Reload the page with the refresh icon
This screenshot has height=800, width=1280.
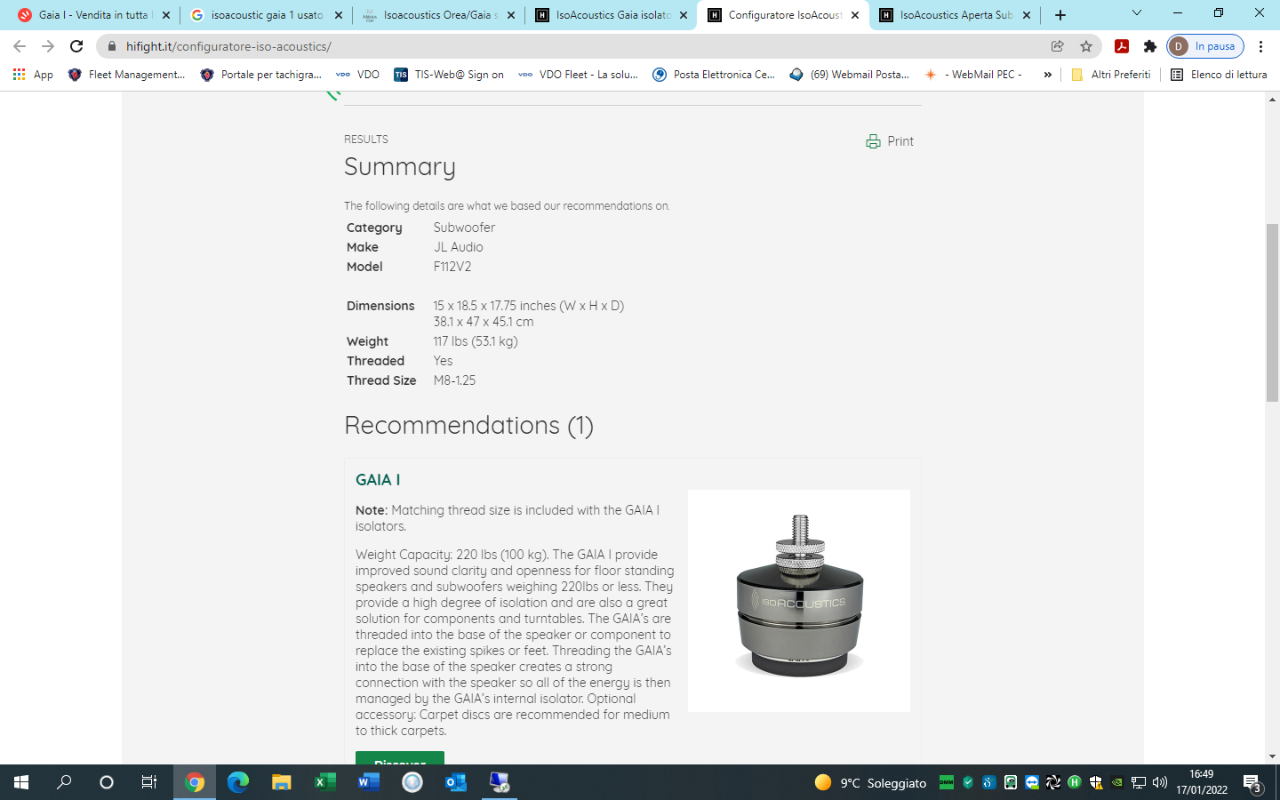pyautogui.click(x=76, y=46)
